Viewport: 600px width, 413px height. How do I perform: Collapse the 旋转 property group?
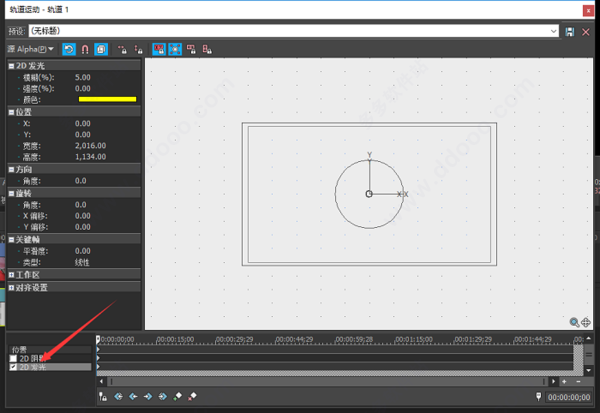pos(11,194)
